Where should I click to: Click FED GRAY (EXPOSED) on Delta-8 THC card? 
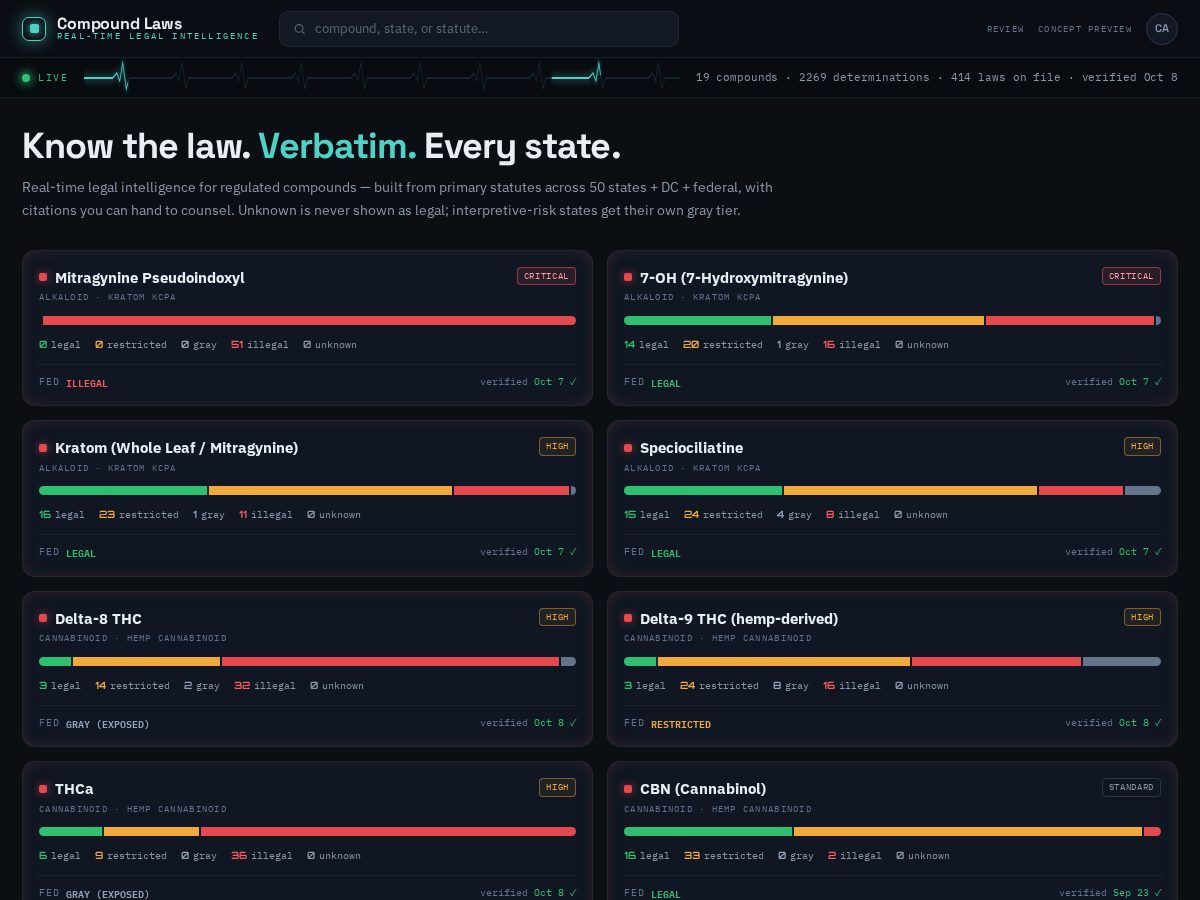(x=94, y=724)
